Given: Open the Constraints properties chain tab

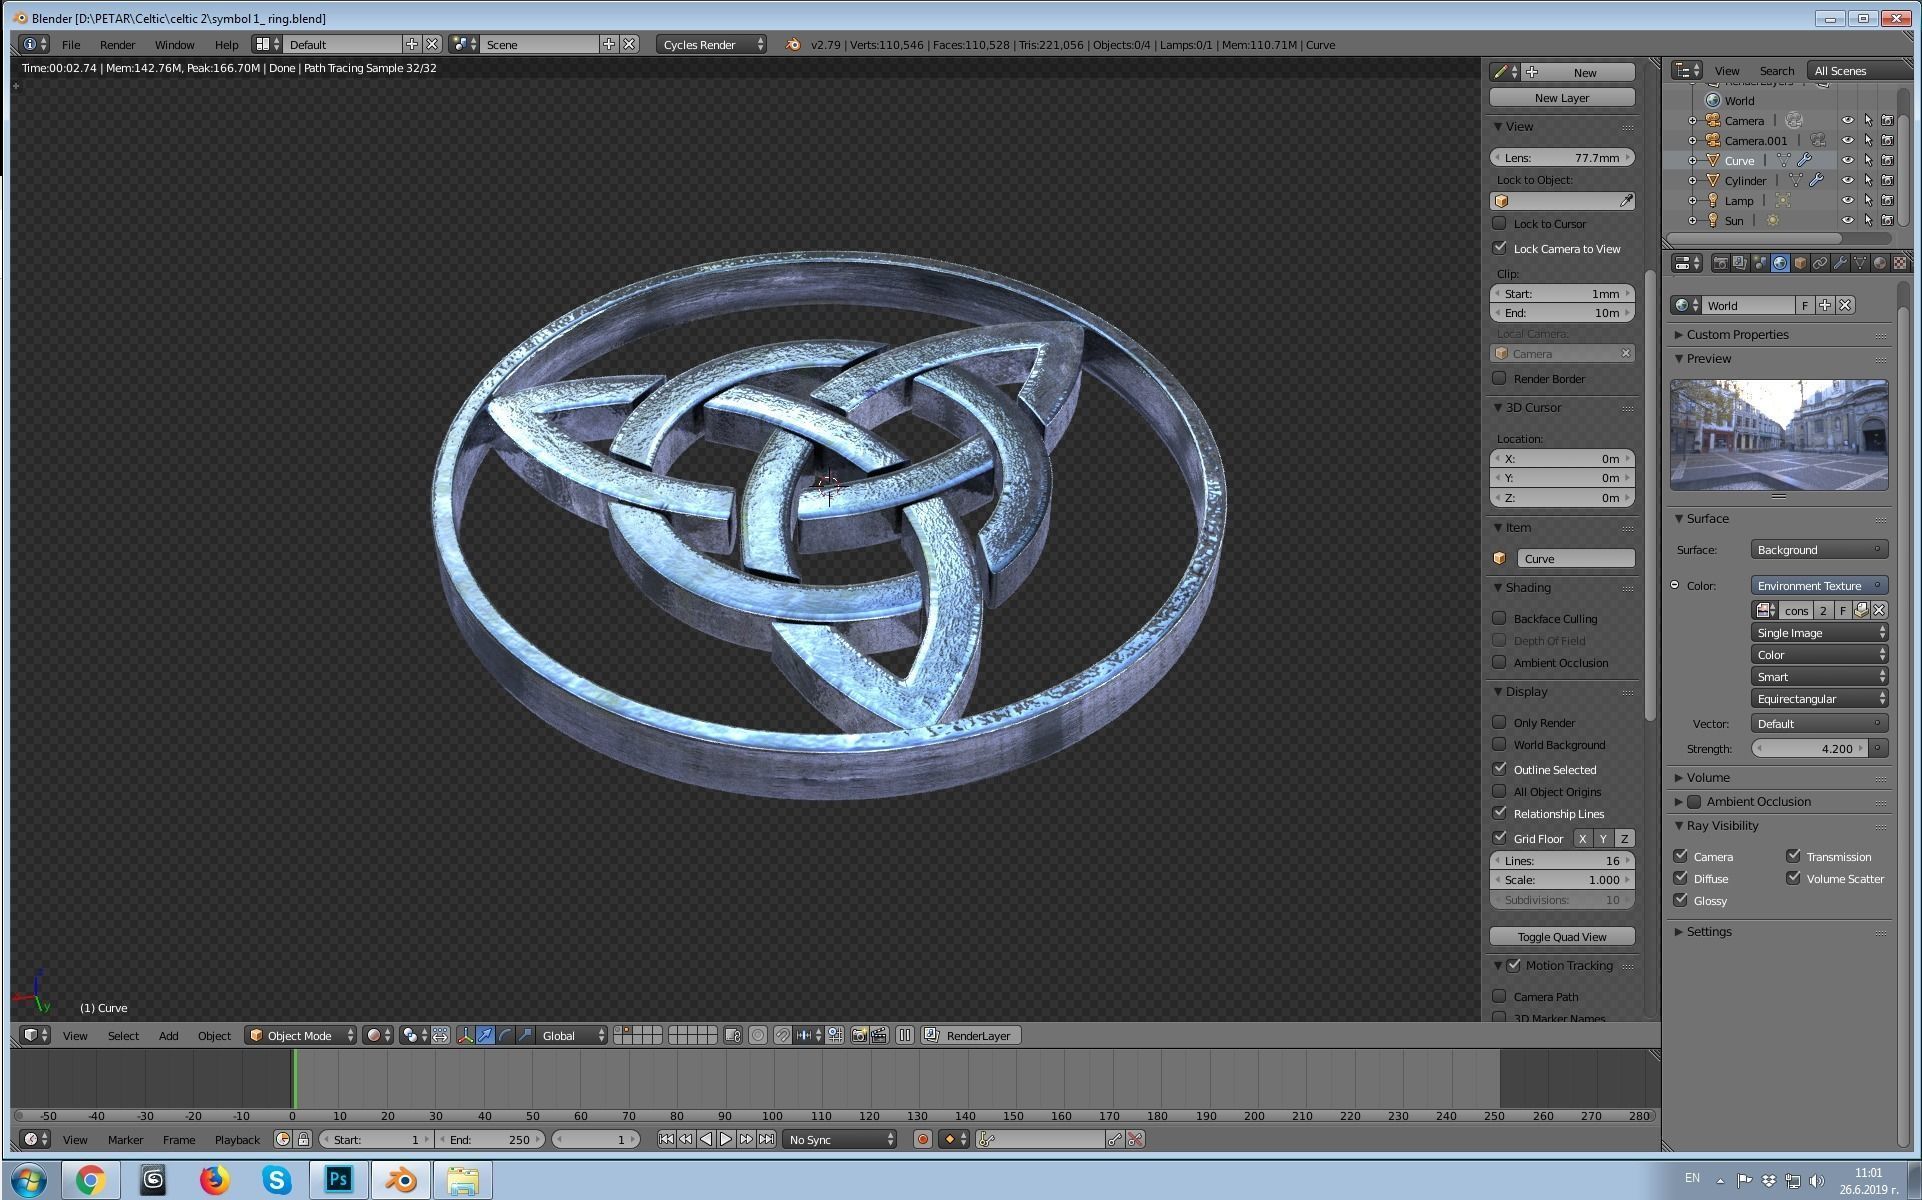Looking at the screenshot, I should point(1820,263).
